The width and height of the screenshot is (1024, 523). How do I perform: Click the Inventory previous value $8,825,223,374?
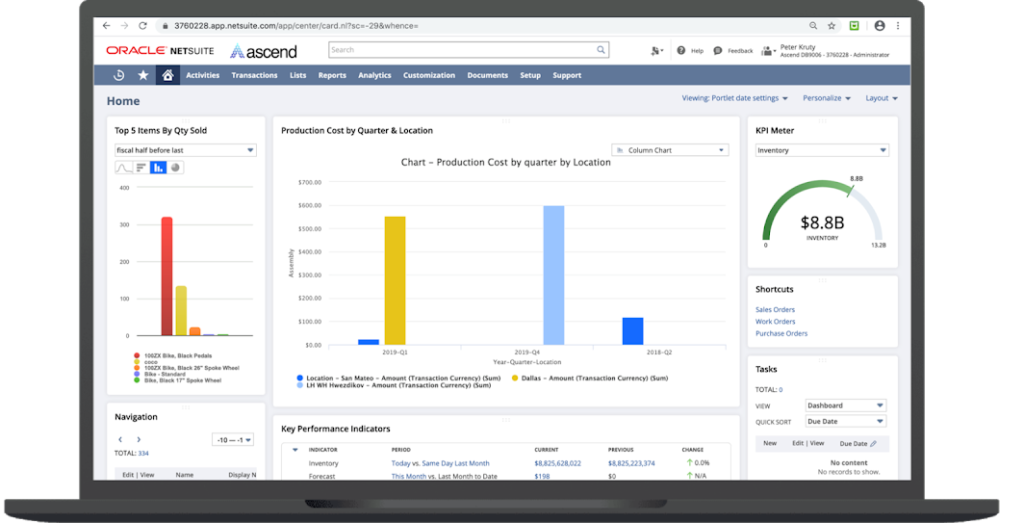pos(632,463)
